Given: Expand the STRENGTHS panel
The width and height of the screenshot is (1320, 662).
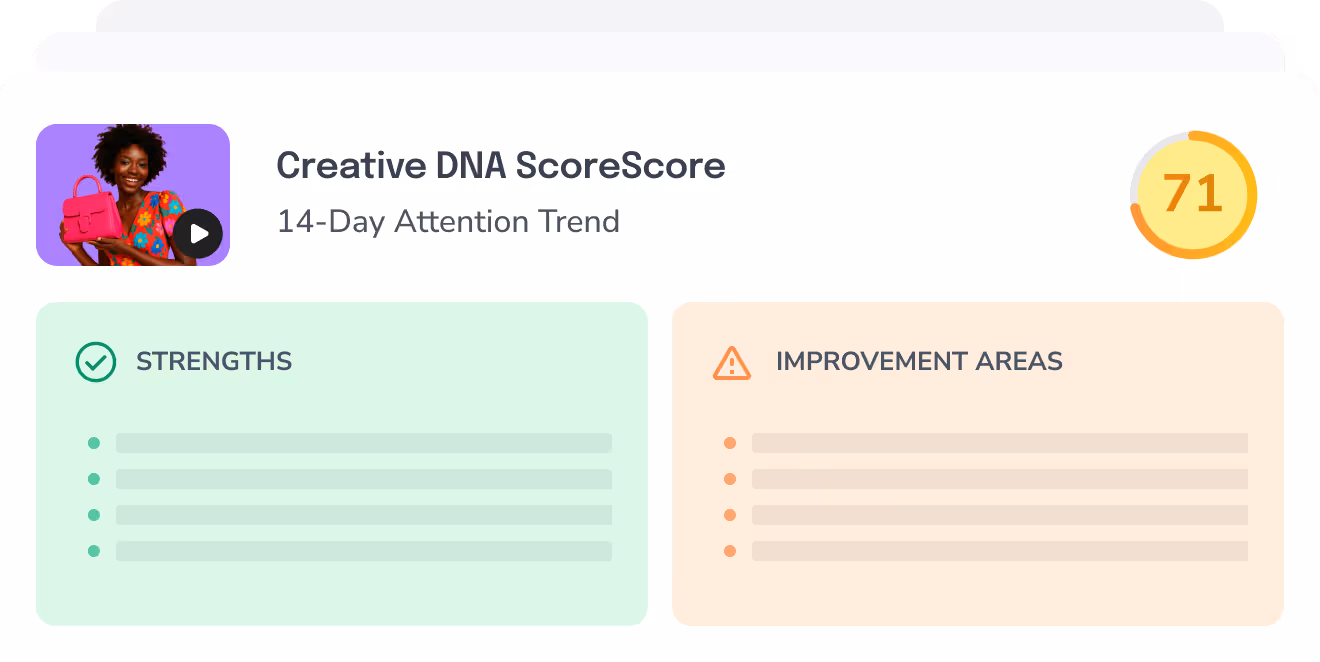Looking at the screenshot, I should (x=342, y=462).
